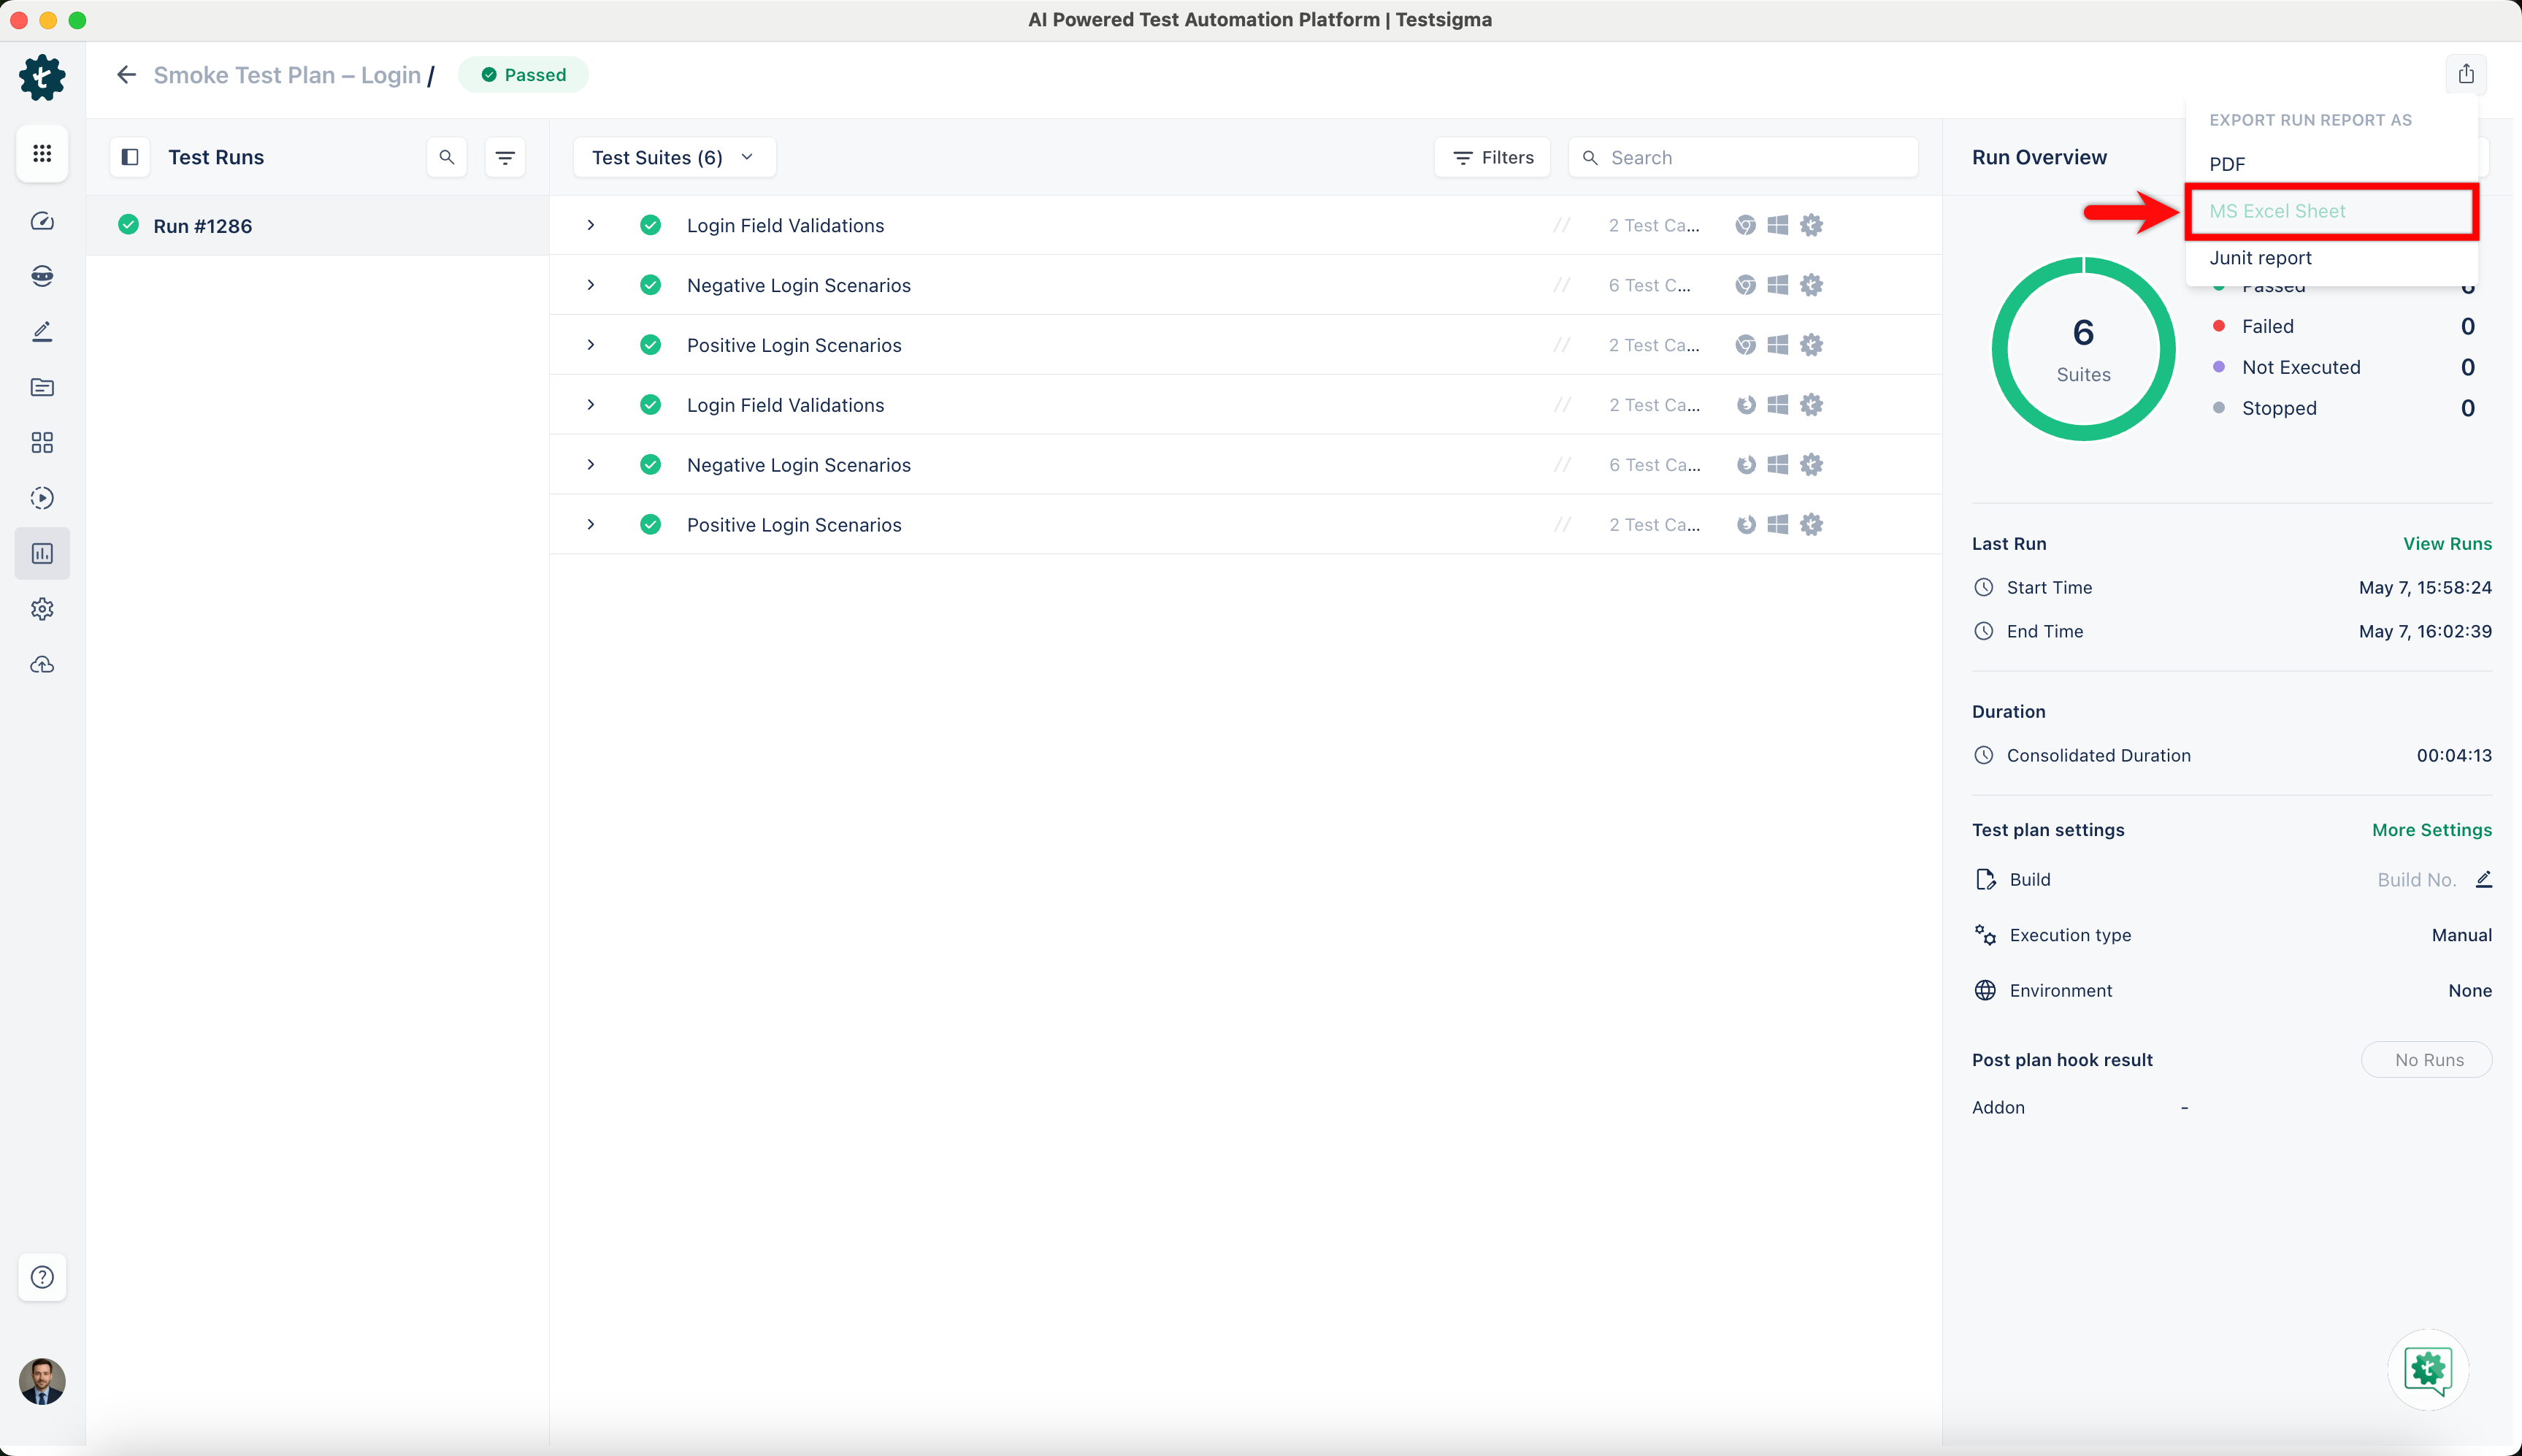Click inside the Search suites input field
This screenshot has height=1456, width=2522.
[1743, 157]
